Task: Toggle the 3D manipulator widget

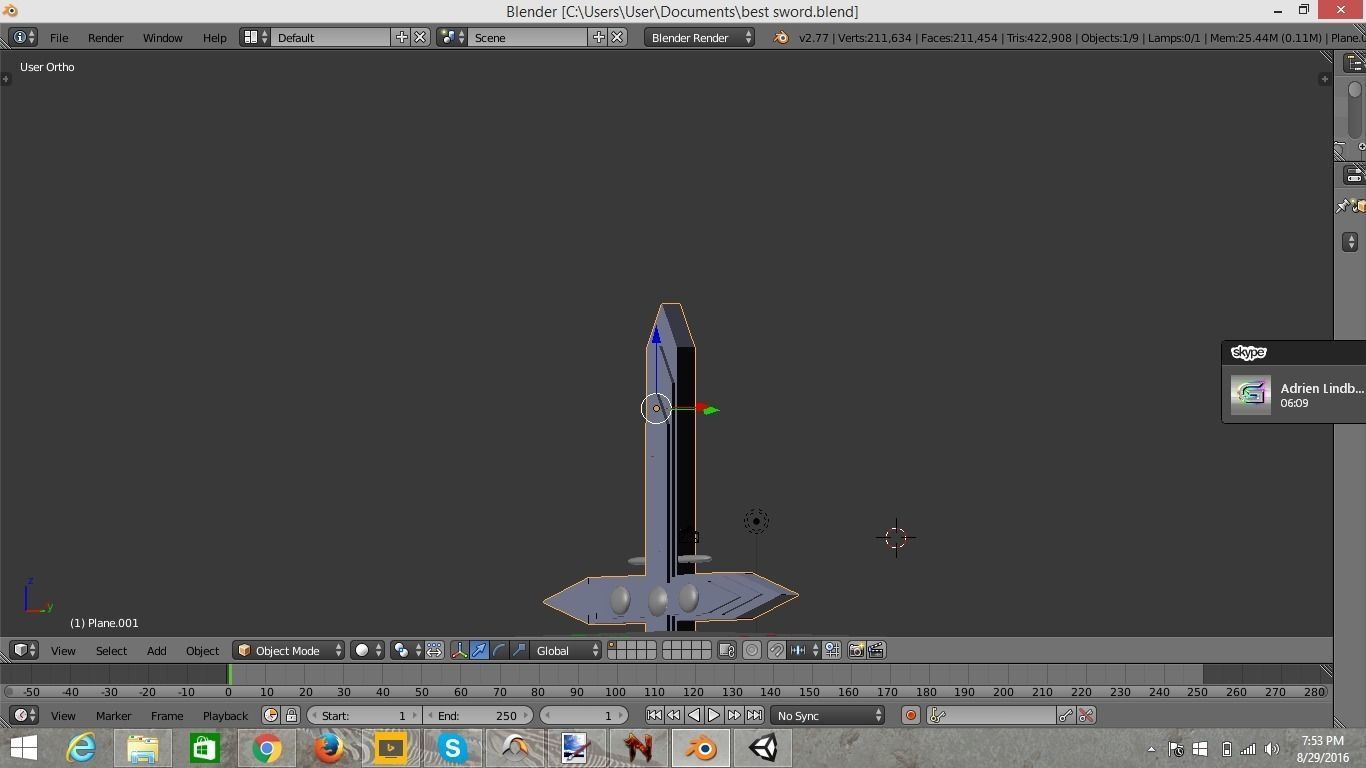Action: click(460, 650)
